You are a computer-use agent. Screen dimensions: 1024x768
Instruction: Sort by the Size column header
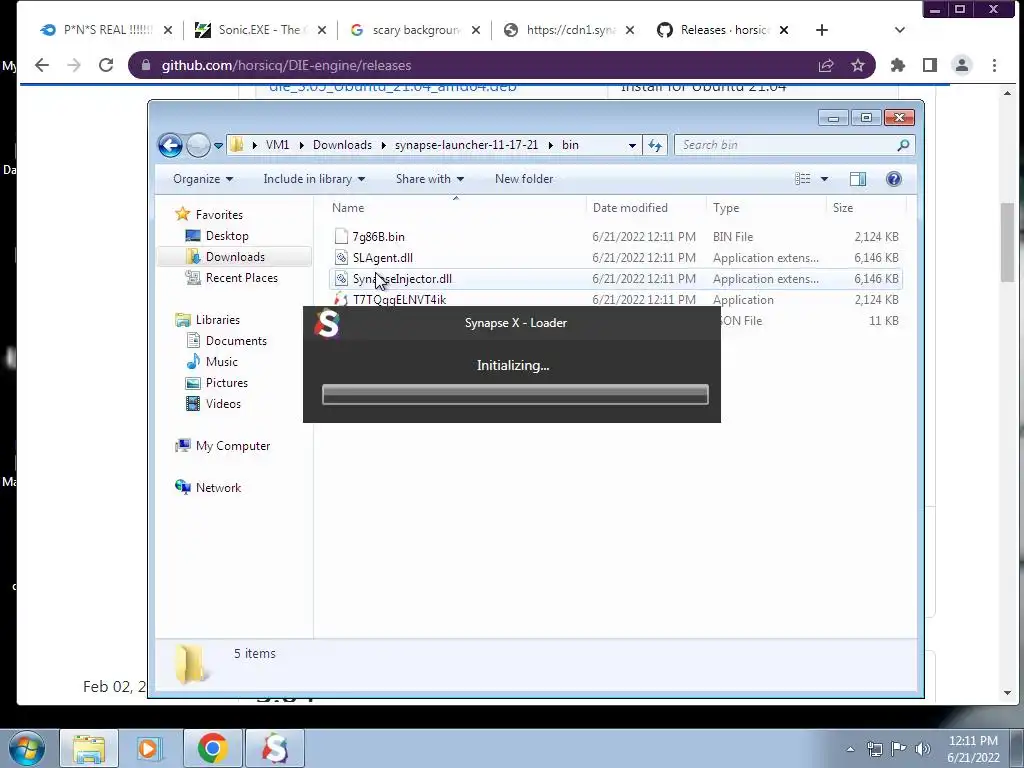(843, 208)
